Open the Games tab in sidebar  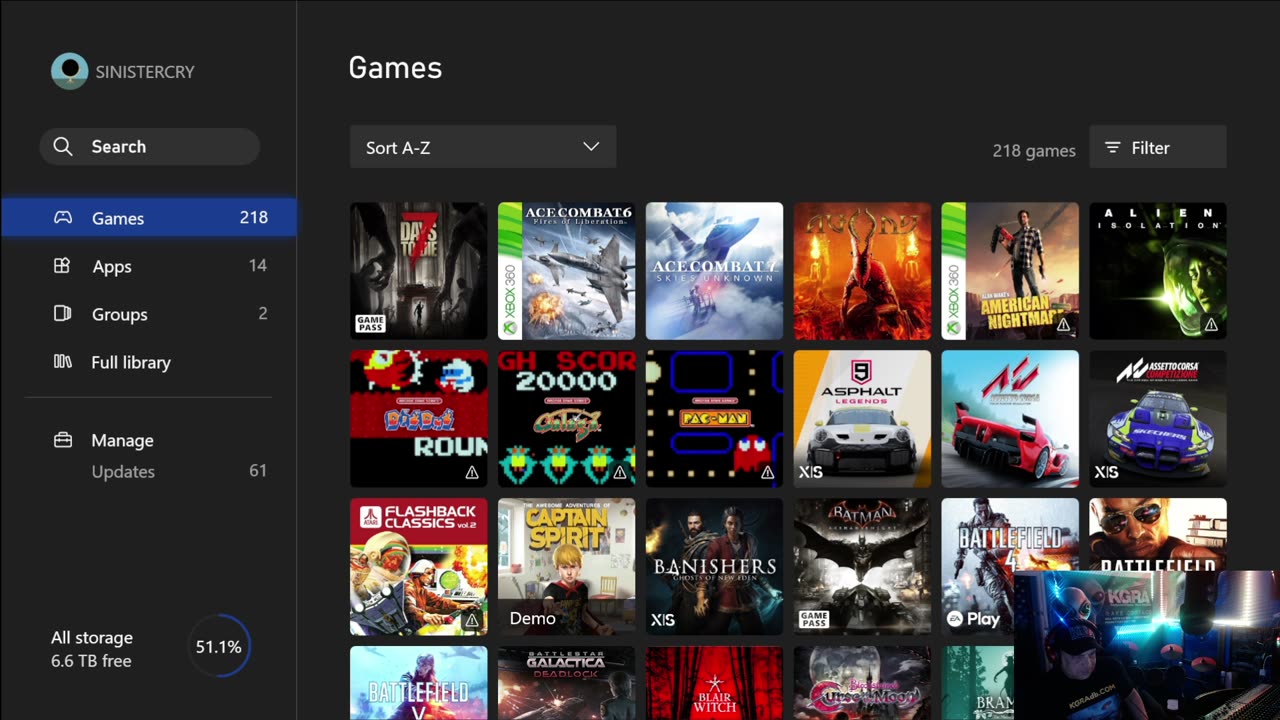click(x=149, y=218)
